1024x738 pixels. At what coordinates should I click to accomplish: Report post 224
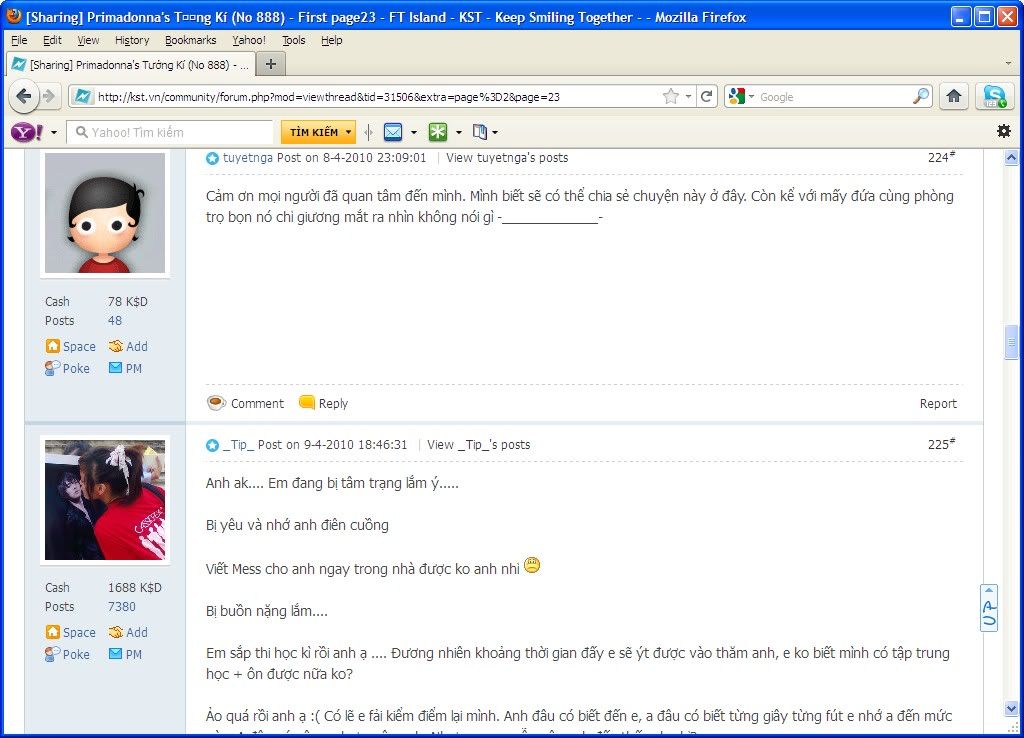(938, 404)
